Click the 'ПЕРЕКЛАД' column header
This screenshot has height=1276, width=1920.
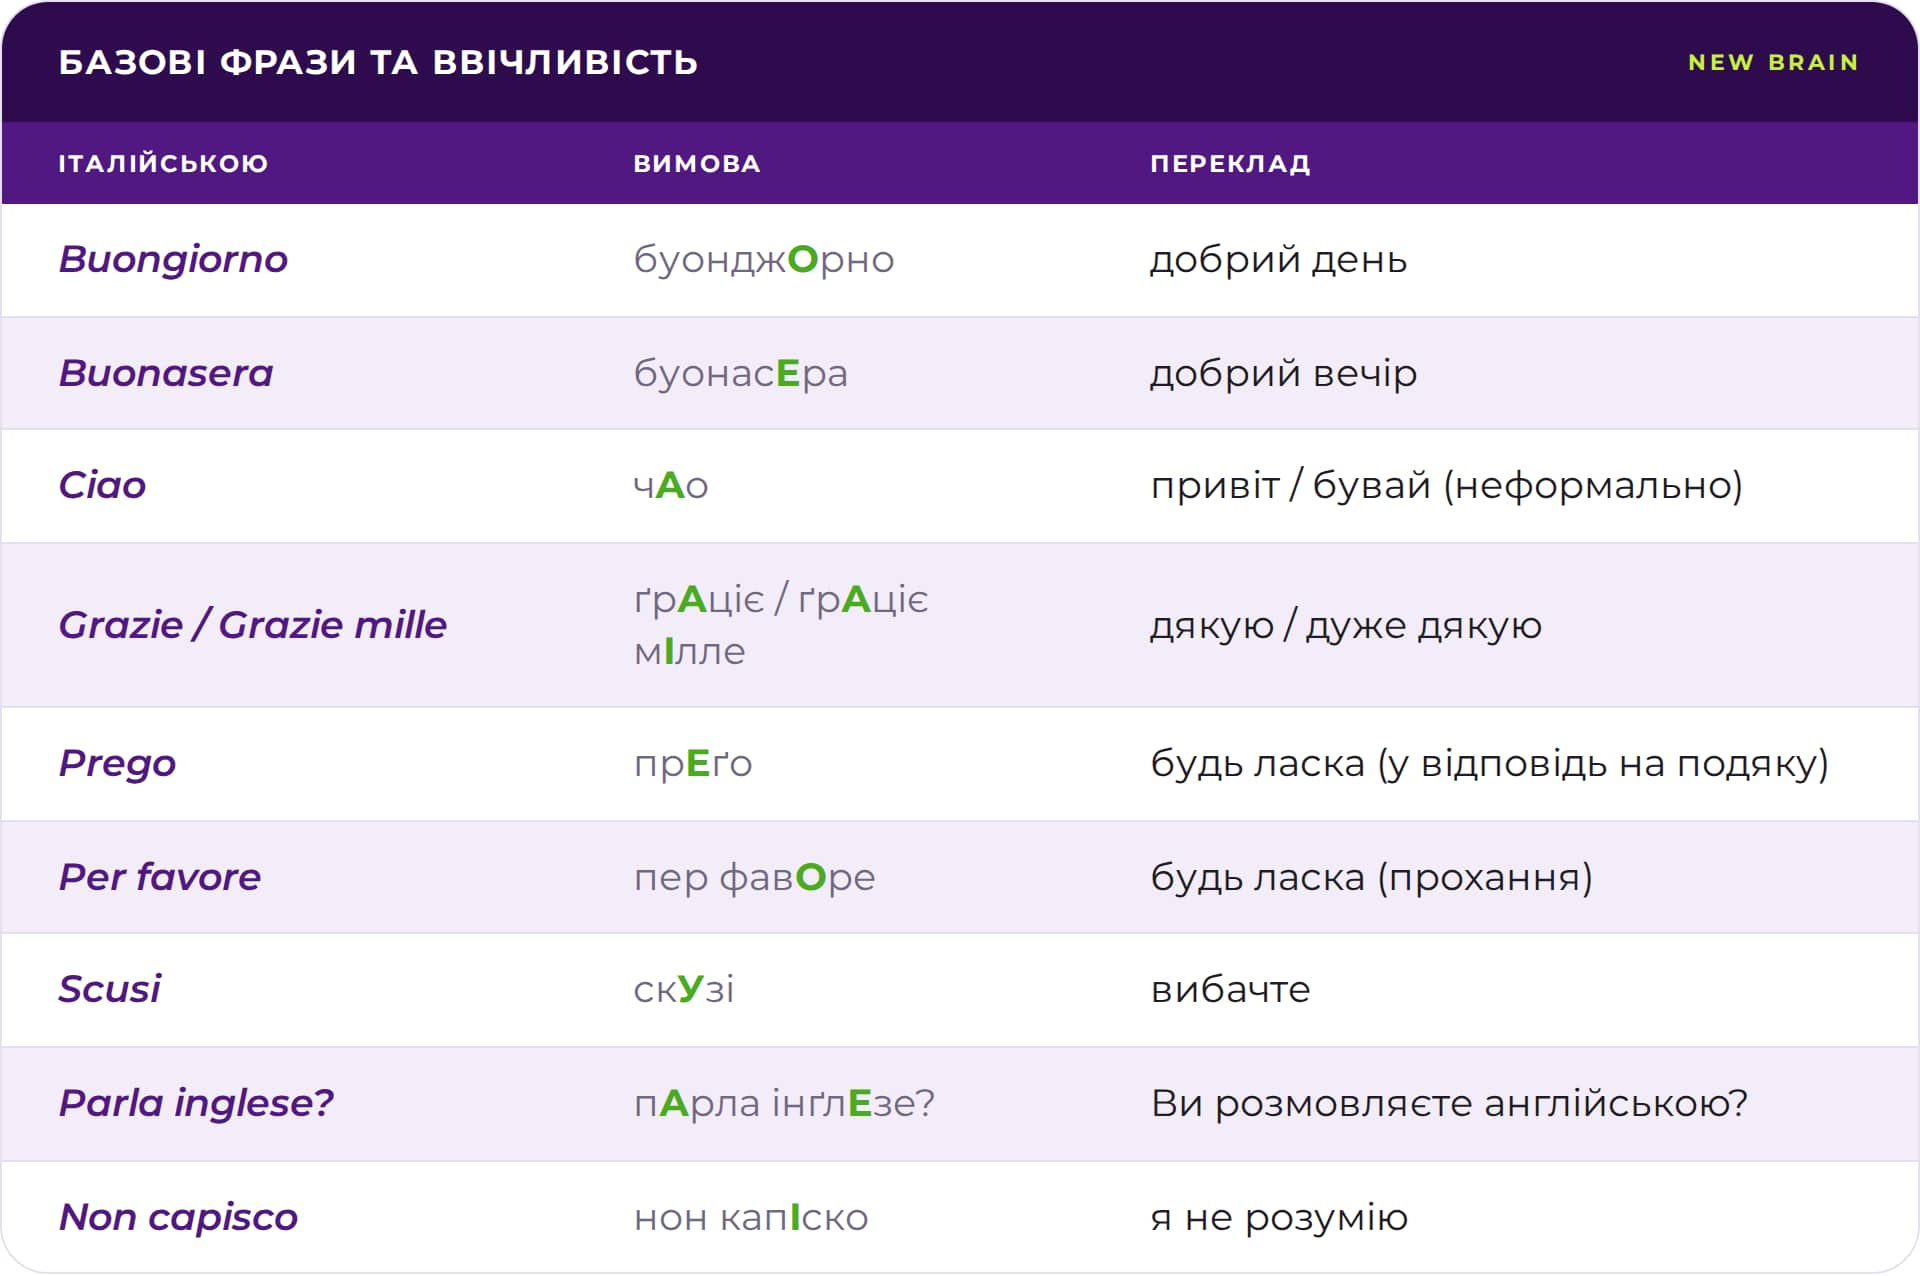point(1230,163)
